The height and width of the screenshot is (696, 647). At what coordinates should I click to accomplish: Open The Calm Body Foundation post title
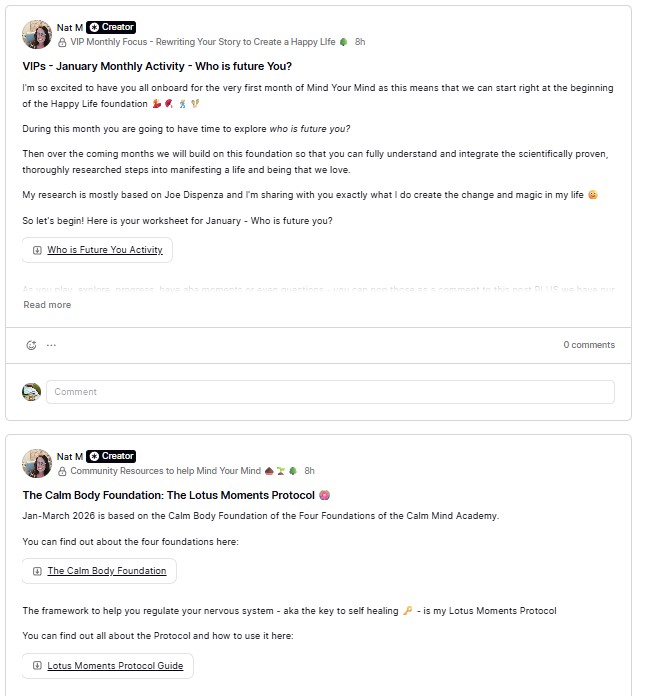(x=169, y=495)
